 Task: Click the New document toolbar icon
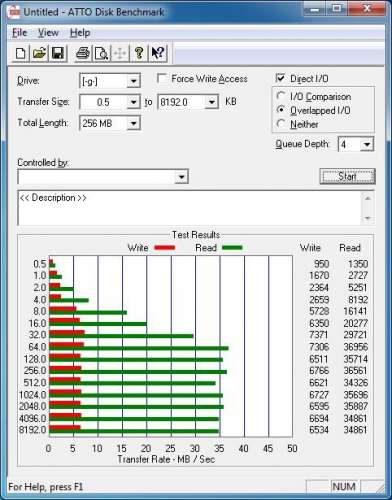point(21,53)
